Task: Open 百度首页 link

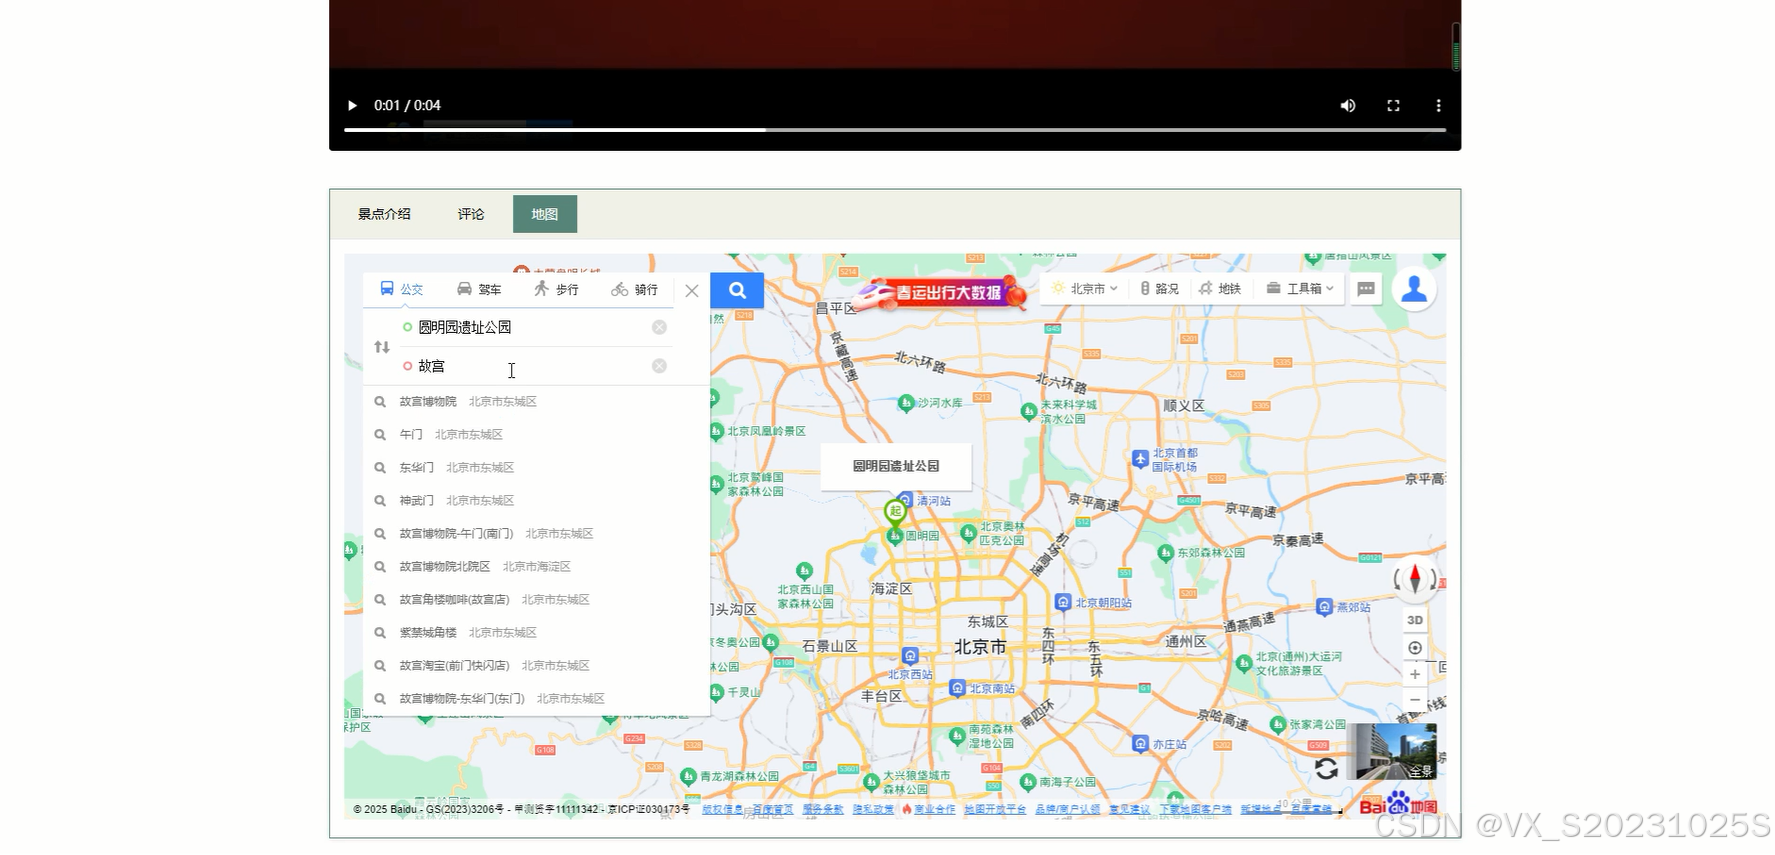Action: [773, 809]
